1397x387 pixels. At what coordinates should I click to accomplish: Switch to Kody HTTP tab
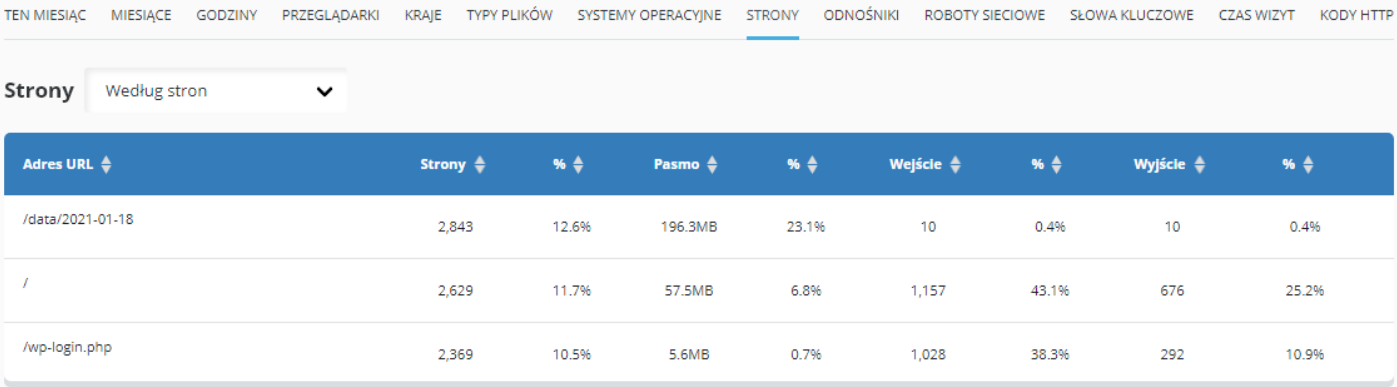click(x=1358, y=16)
